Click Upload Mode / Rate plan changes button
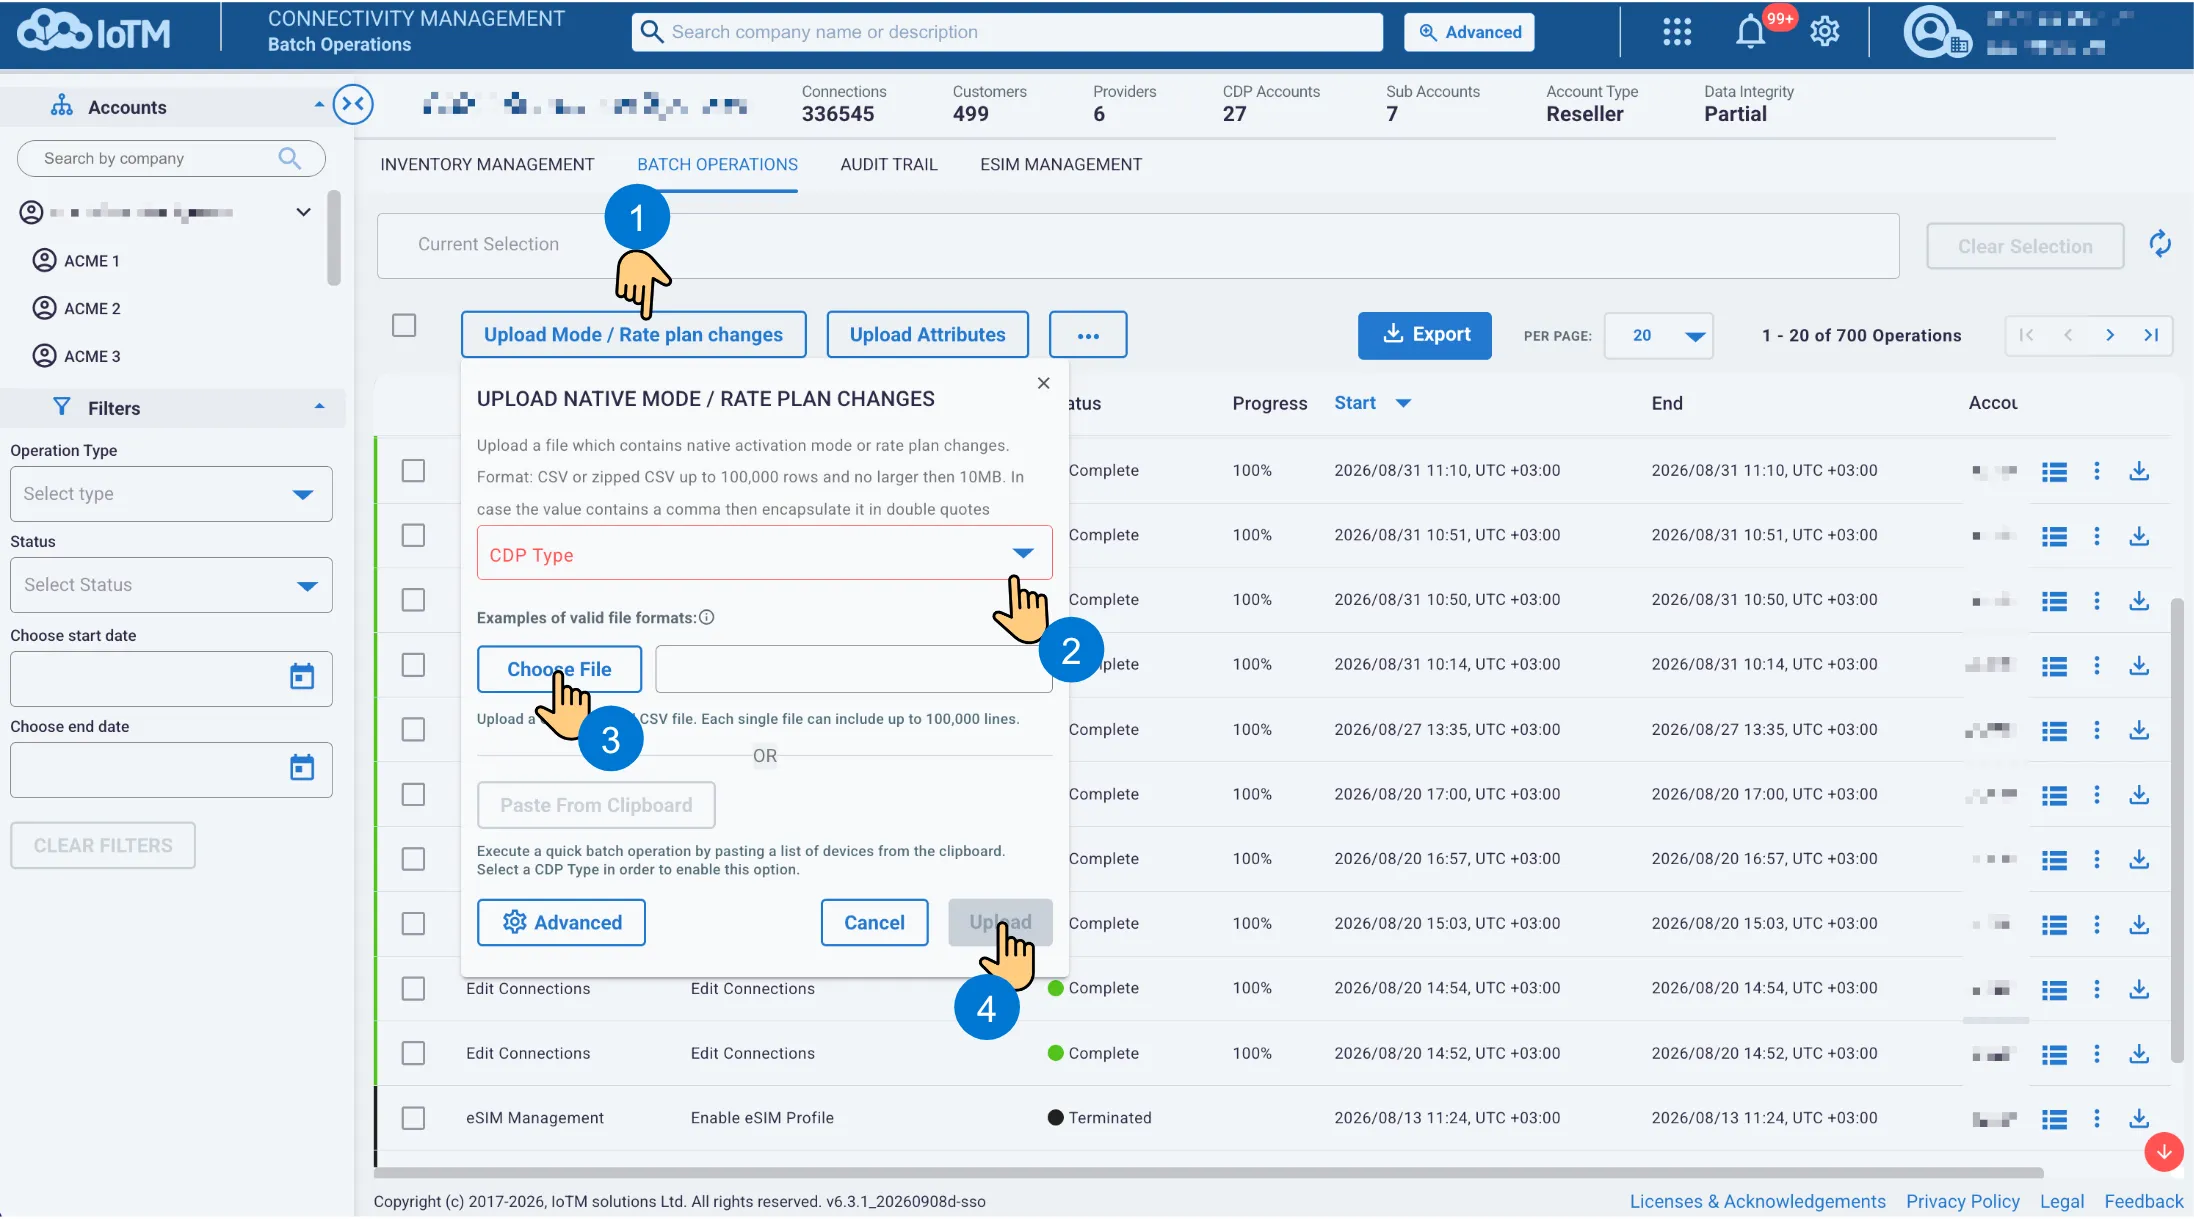 coord(633,335)
